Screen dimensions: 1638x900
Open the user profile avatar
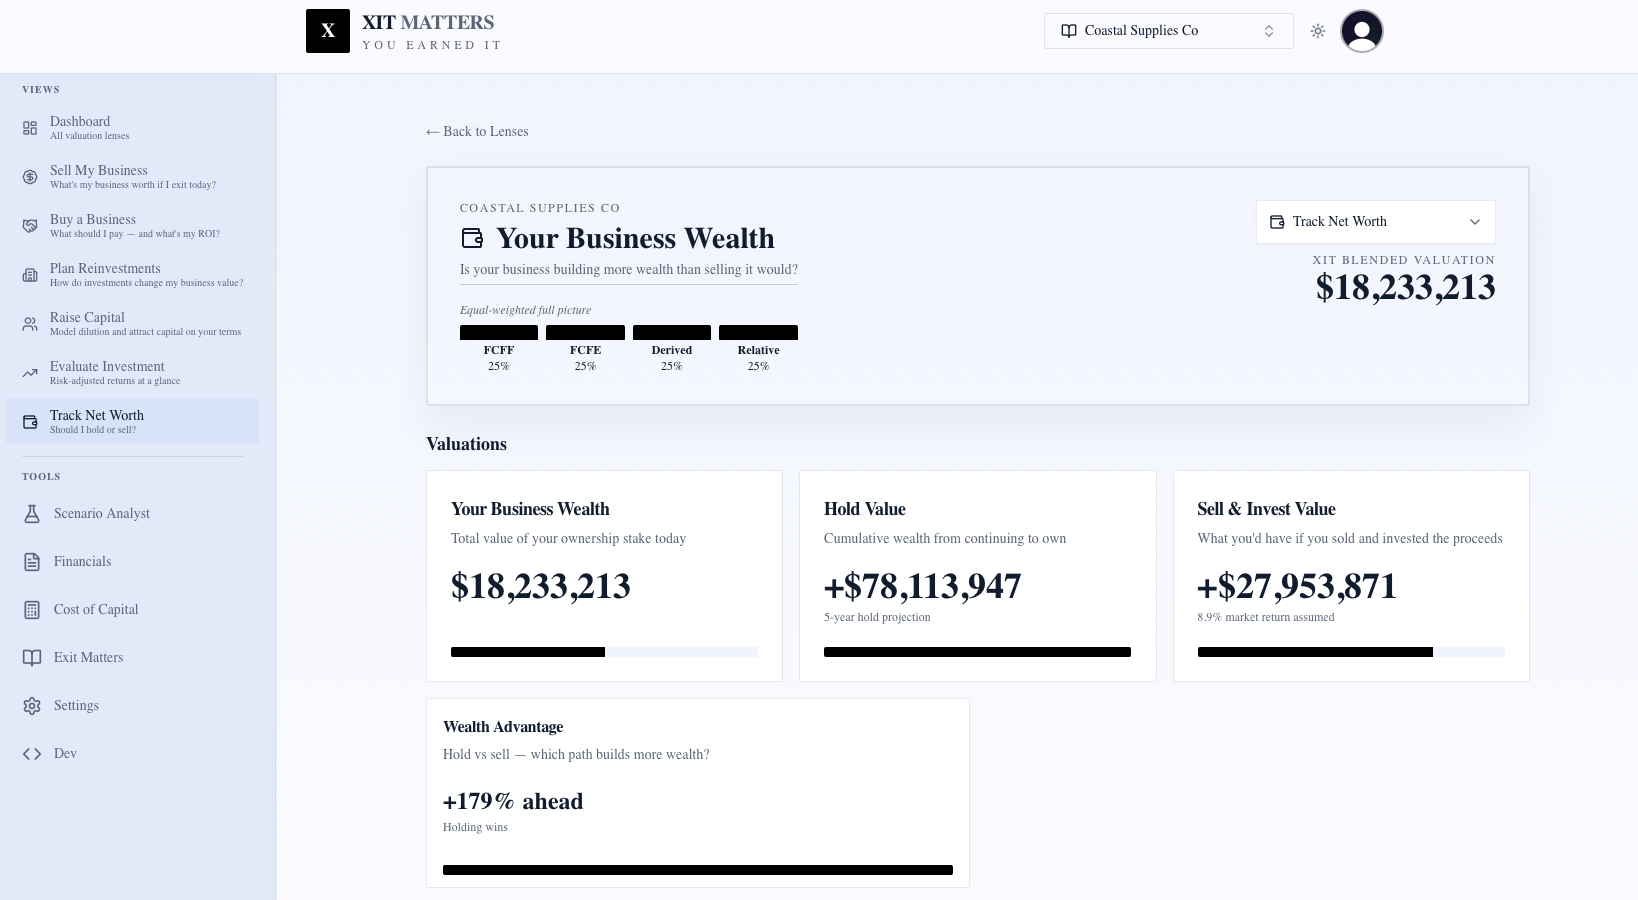pos(1362,31)
